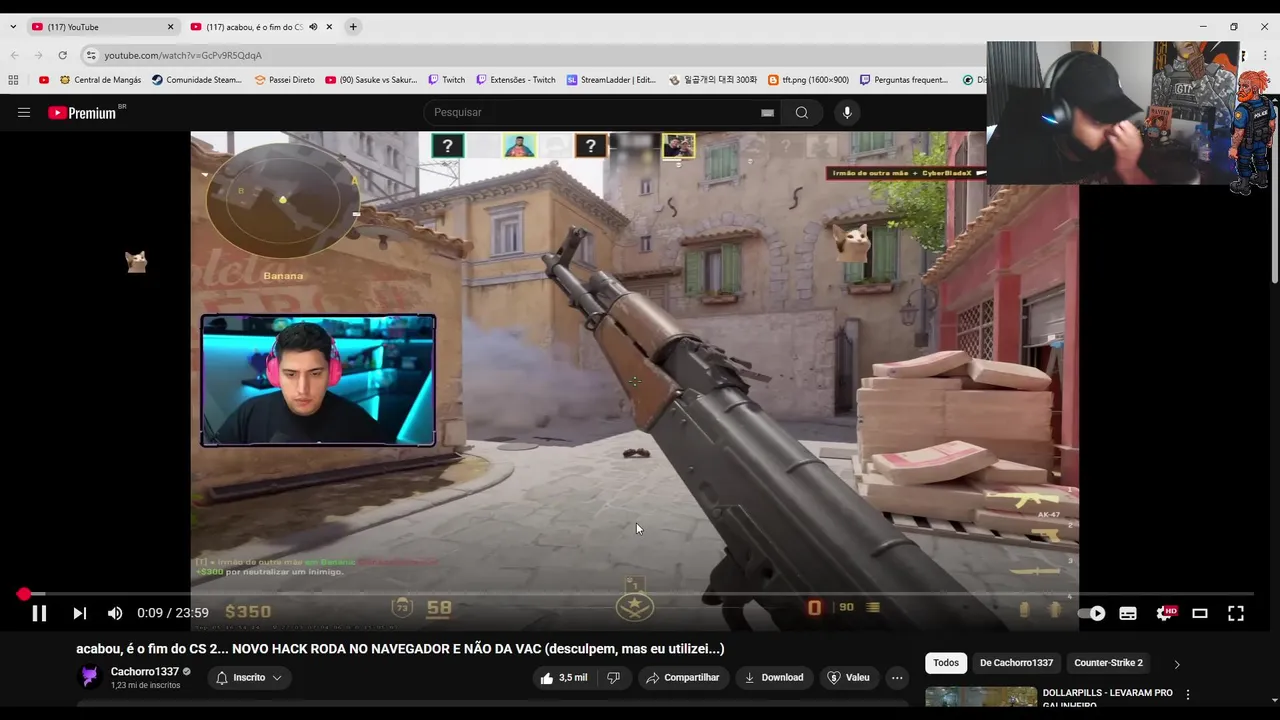Mute the video volume
The height and width of the screenshot is (720, 1280).
click(115, 613)
